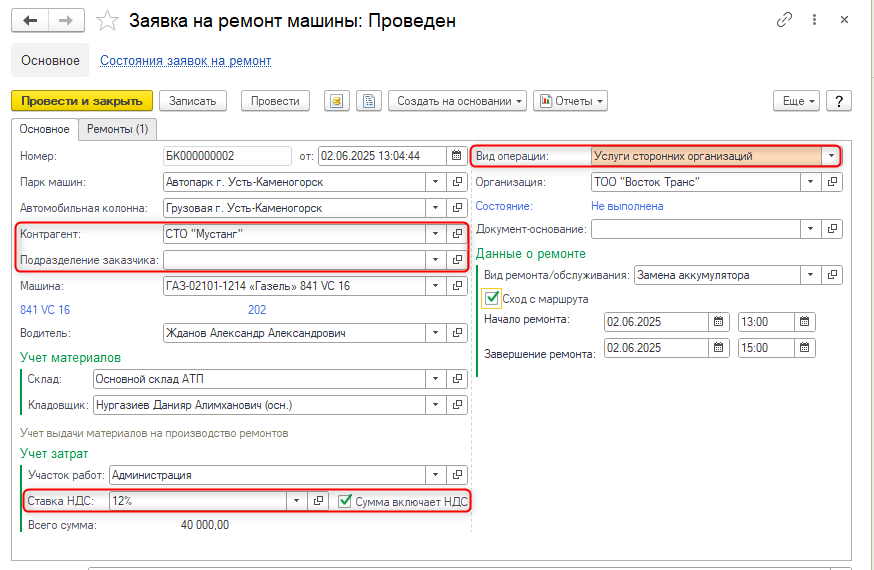
Task: Expand the Ставка НДС dropdown arrow
Action: tap(297, 501)
